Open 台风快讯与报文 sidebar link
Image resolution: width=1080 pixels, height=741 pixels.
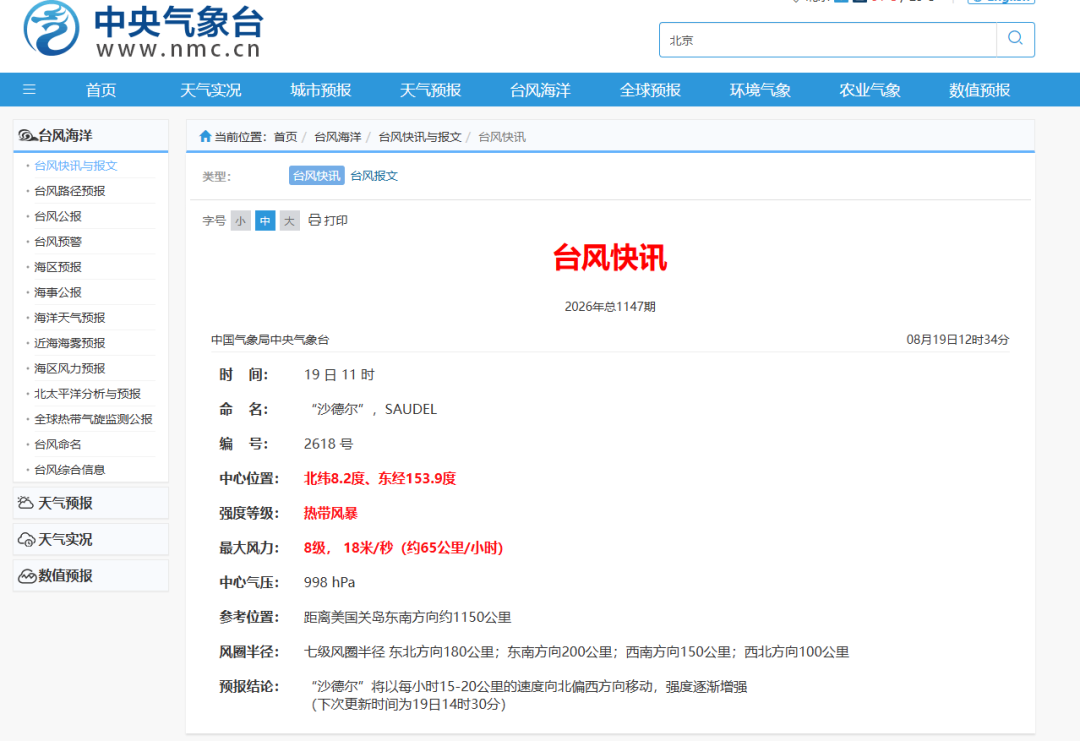click(x=76, y=165)
